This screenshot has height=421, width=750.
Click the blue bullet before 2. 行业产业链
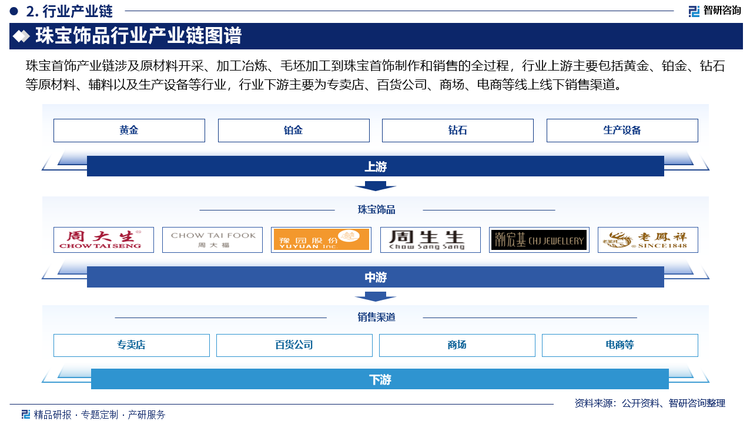(x=14, y=11)
